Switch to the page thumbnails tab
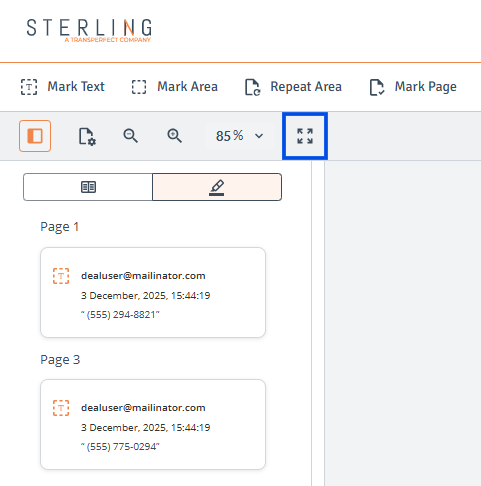 pos(88,187)
